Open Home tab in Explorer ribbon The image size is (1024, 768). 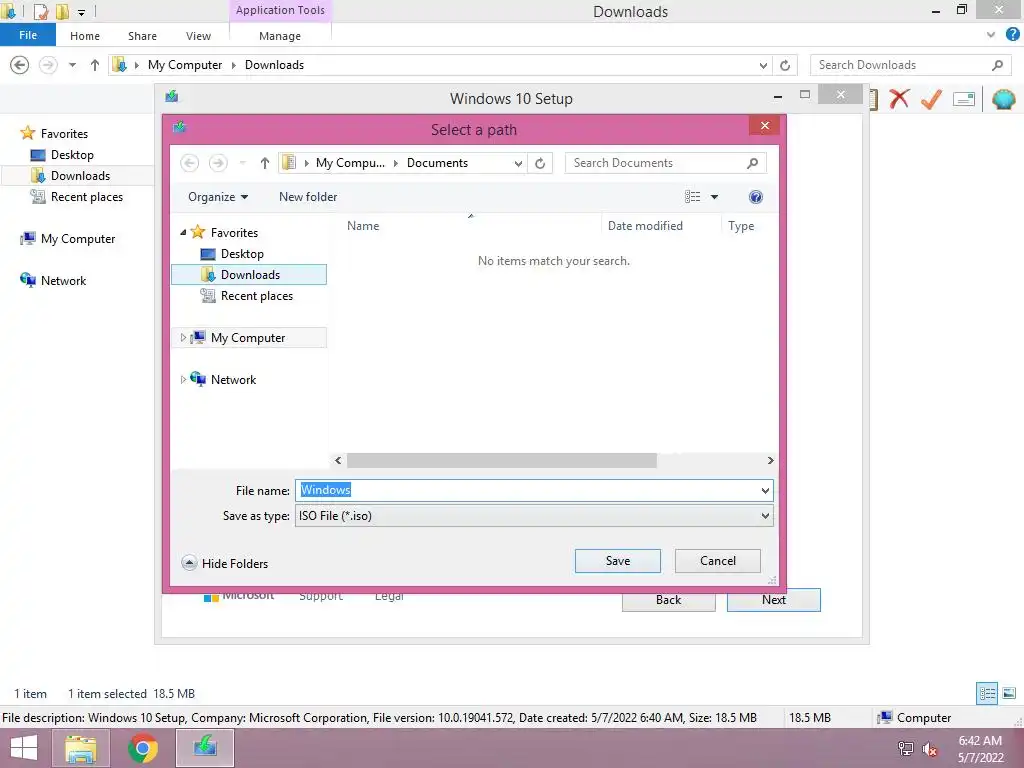85,36
